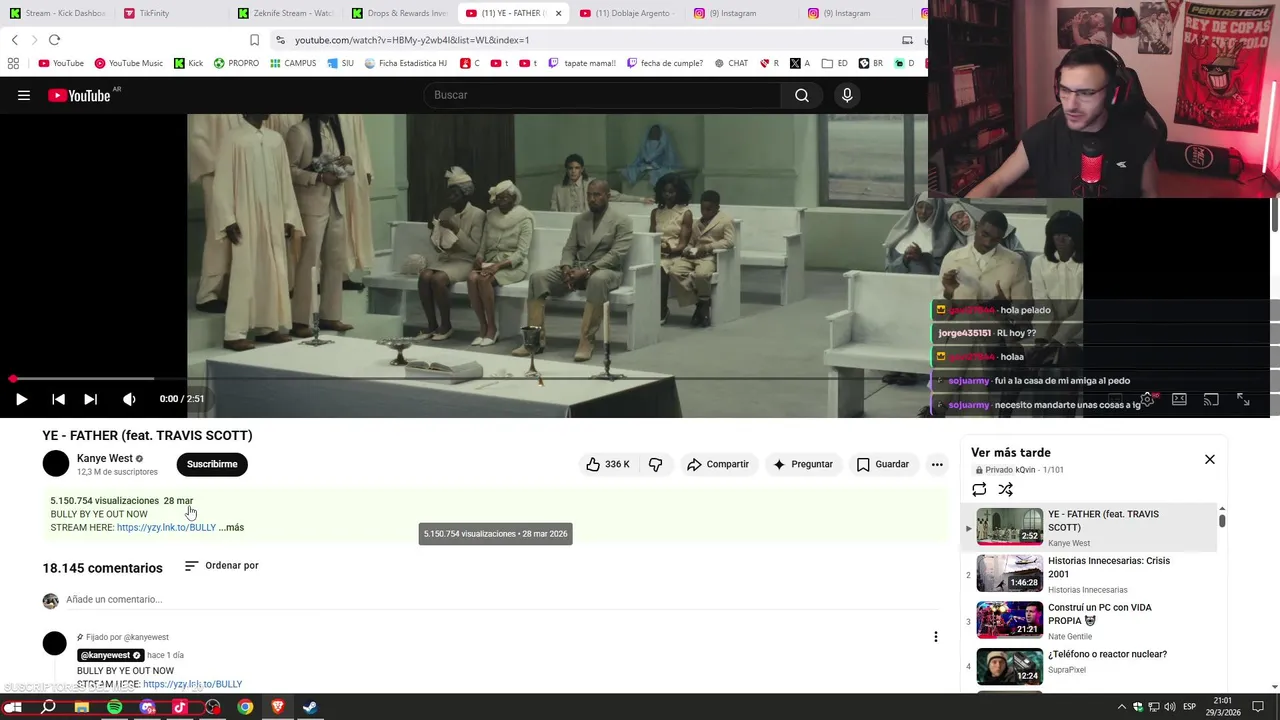This screenshot has width=1280, height=720.
Task: Like the video (336 K)
Action: click(x=608, y=464)
